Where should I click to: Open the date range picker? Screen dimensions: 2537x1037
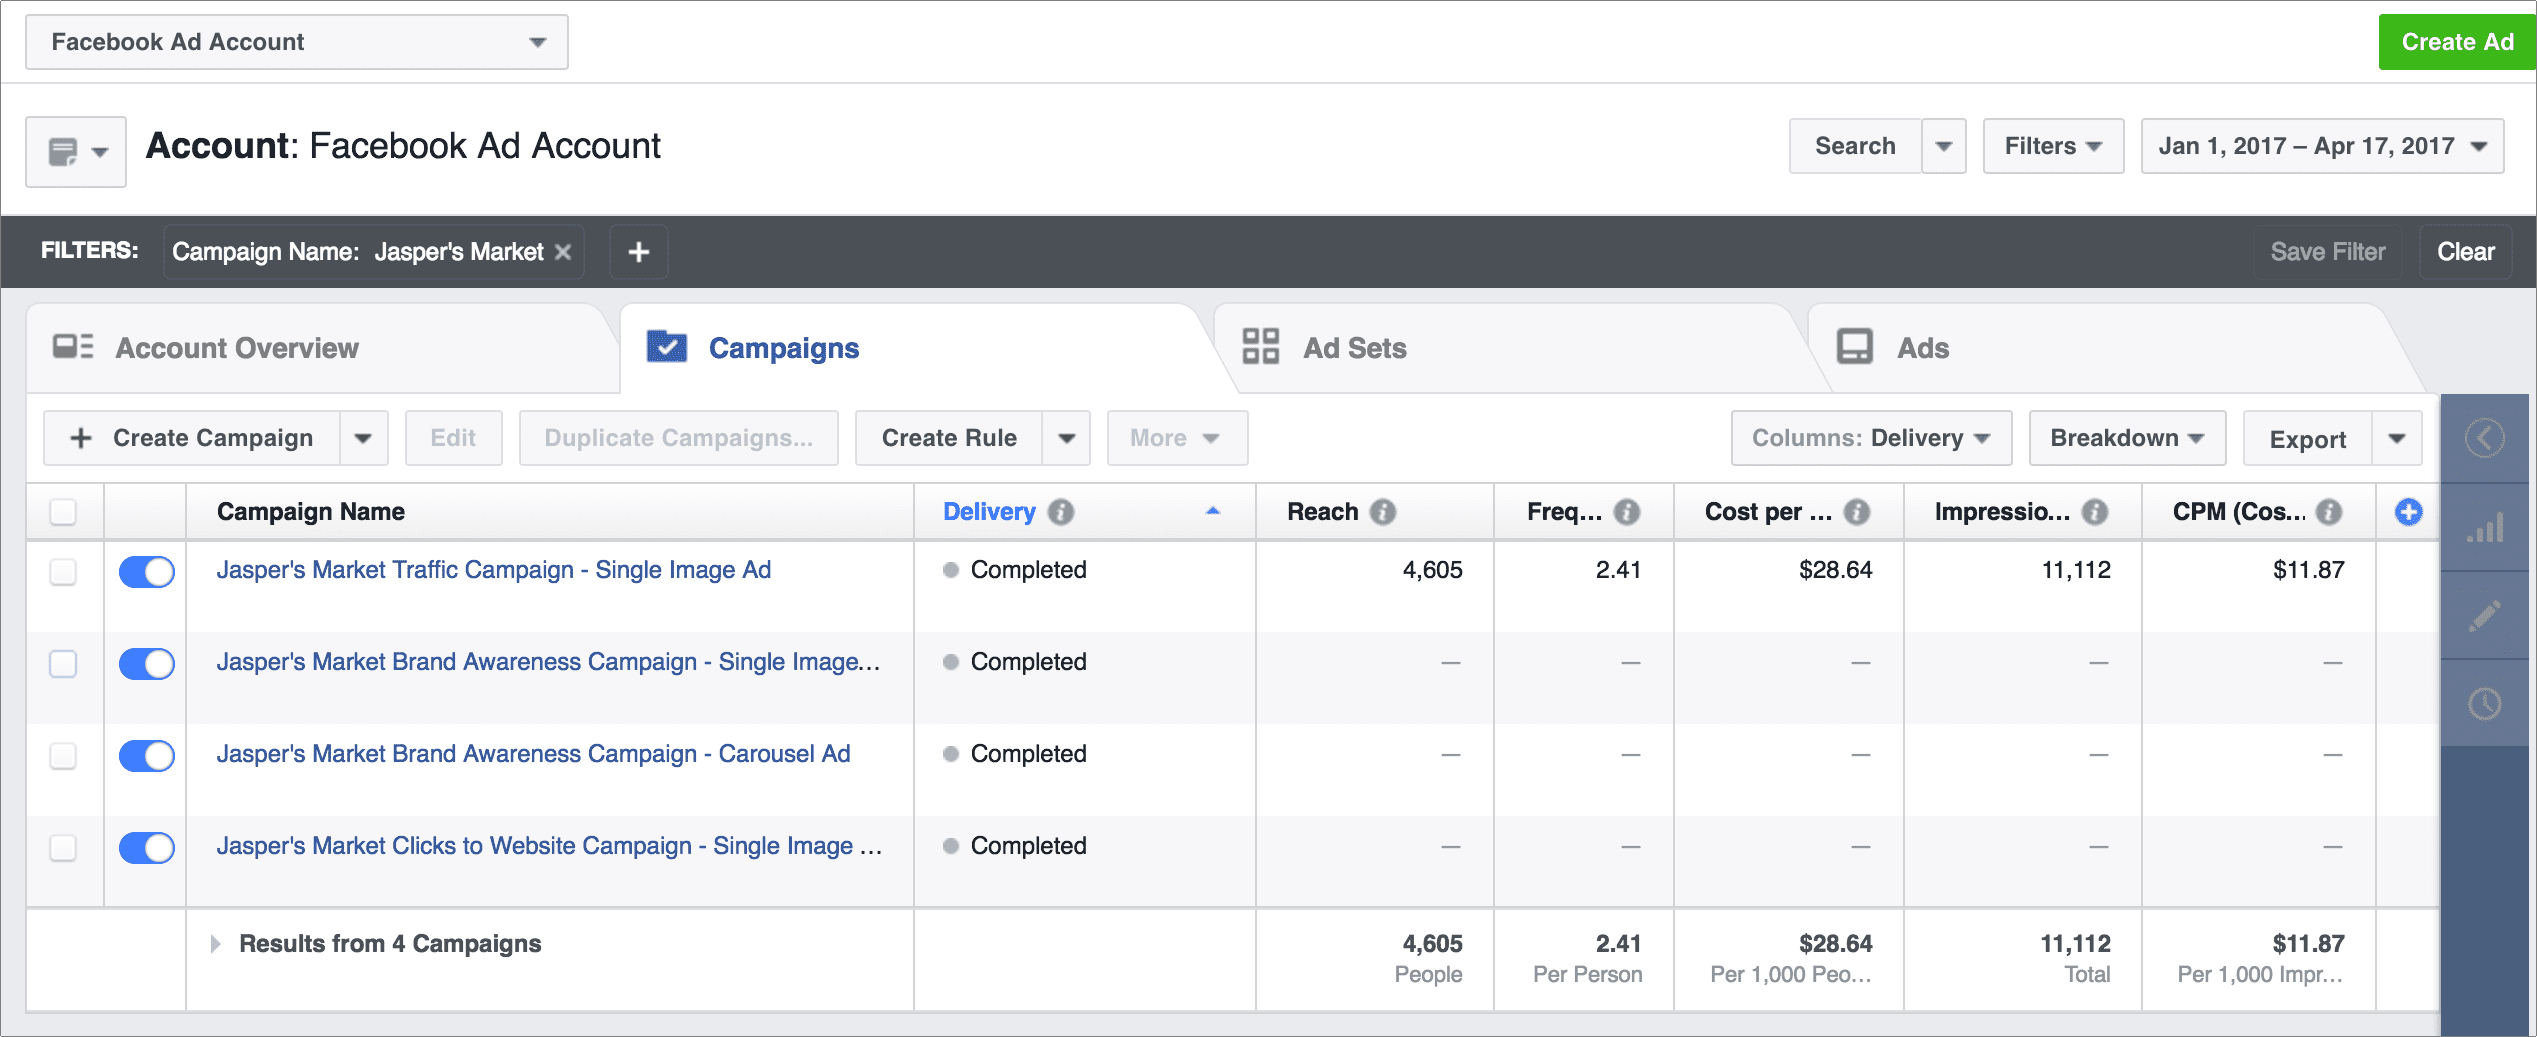coord(2319,146)
